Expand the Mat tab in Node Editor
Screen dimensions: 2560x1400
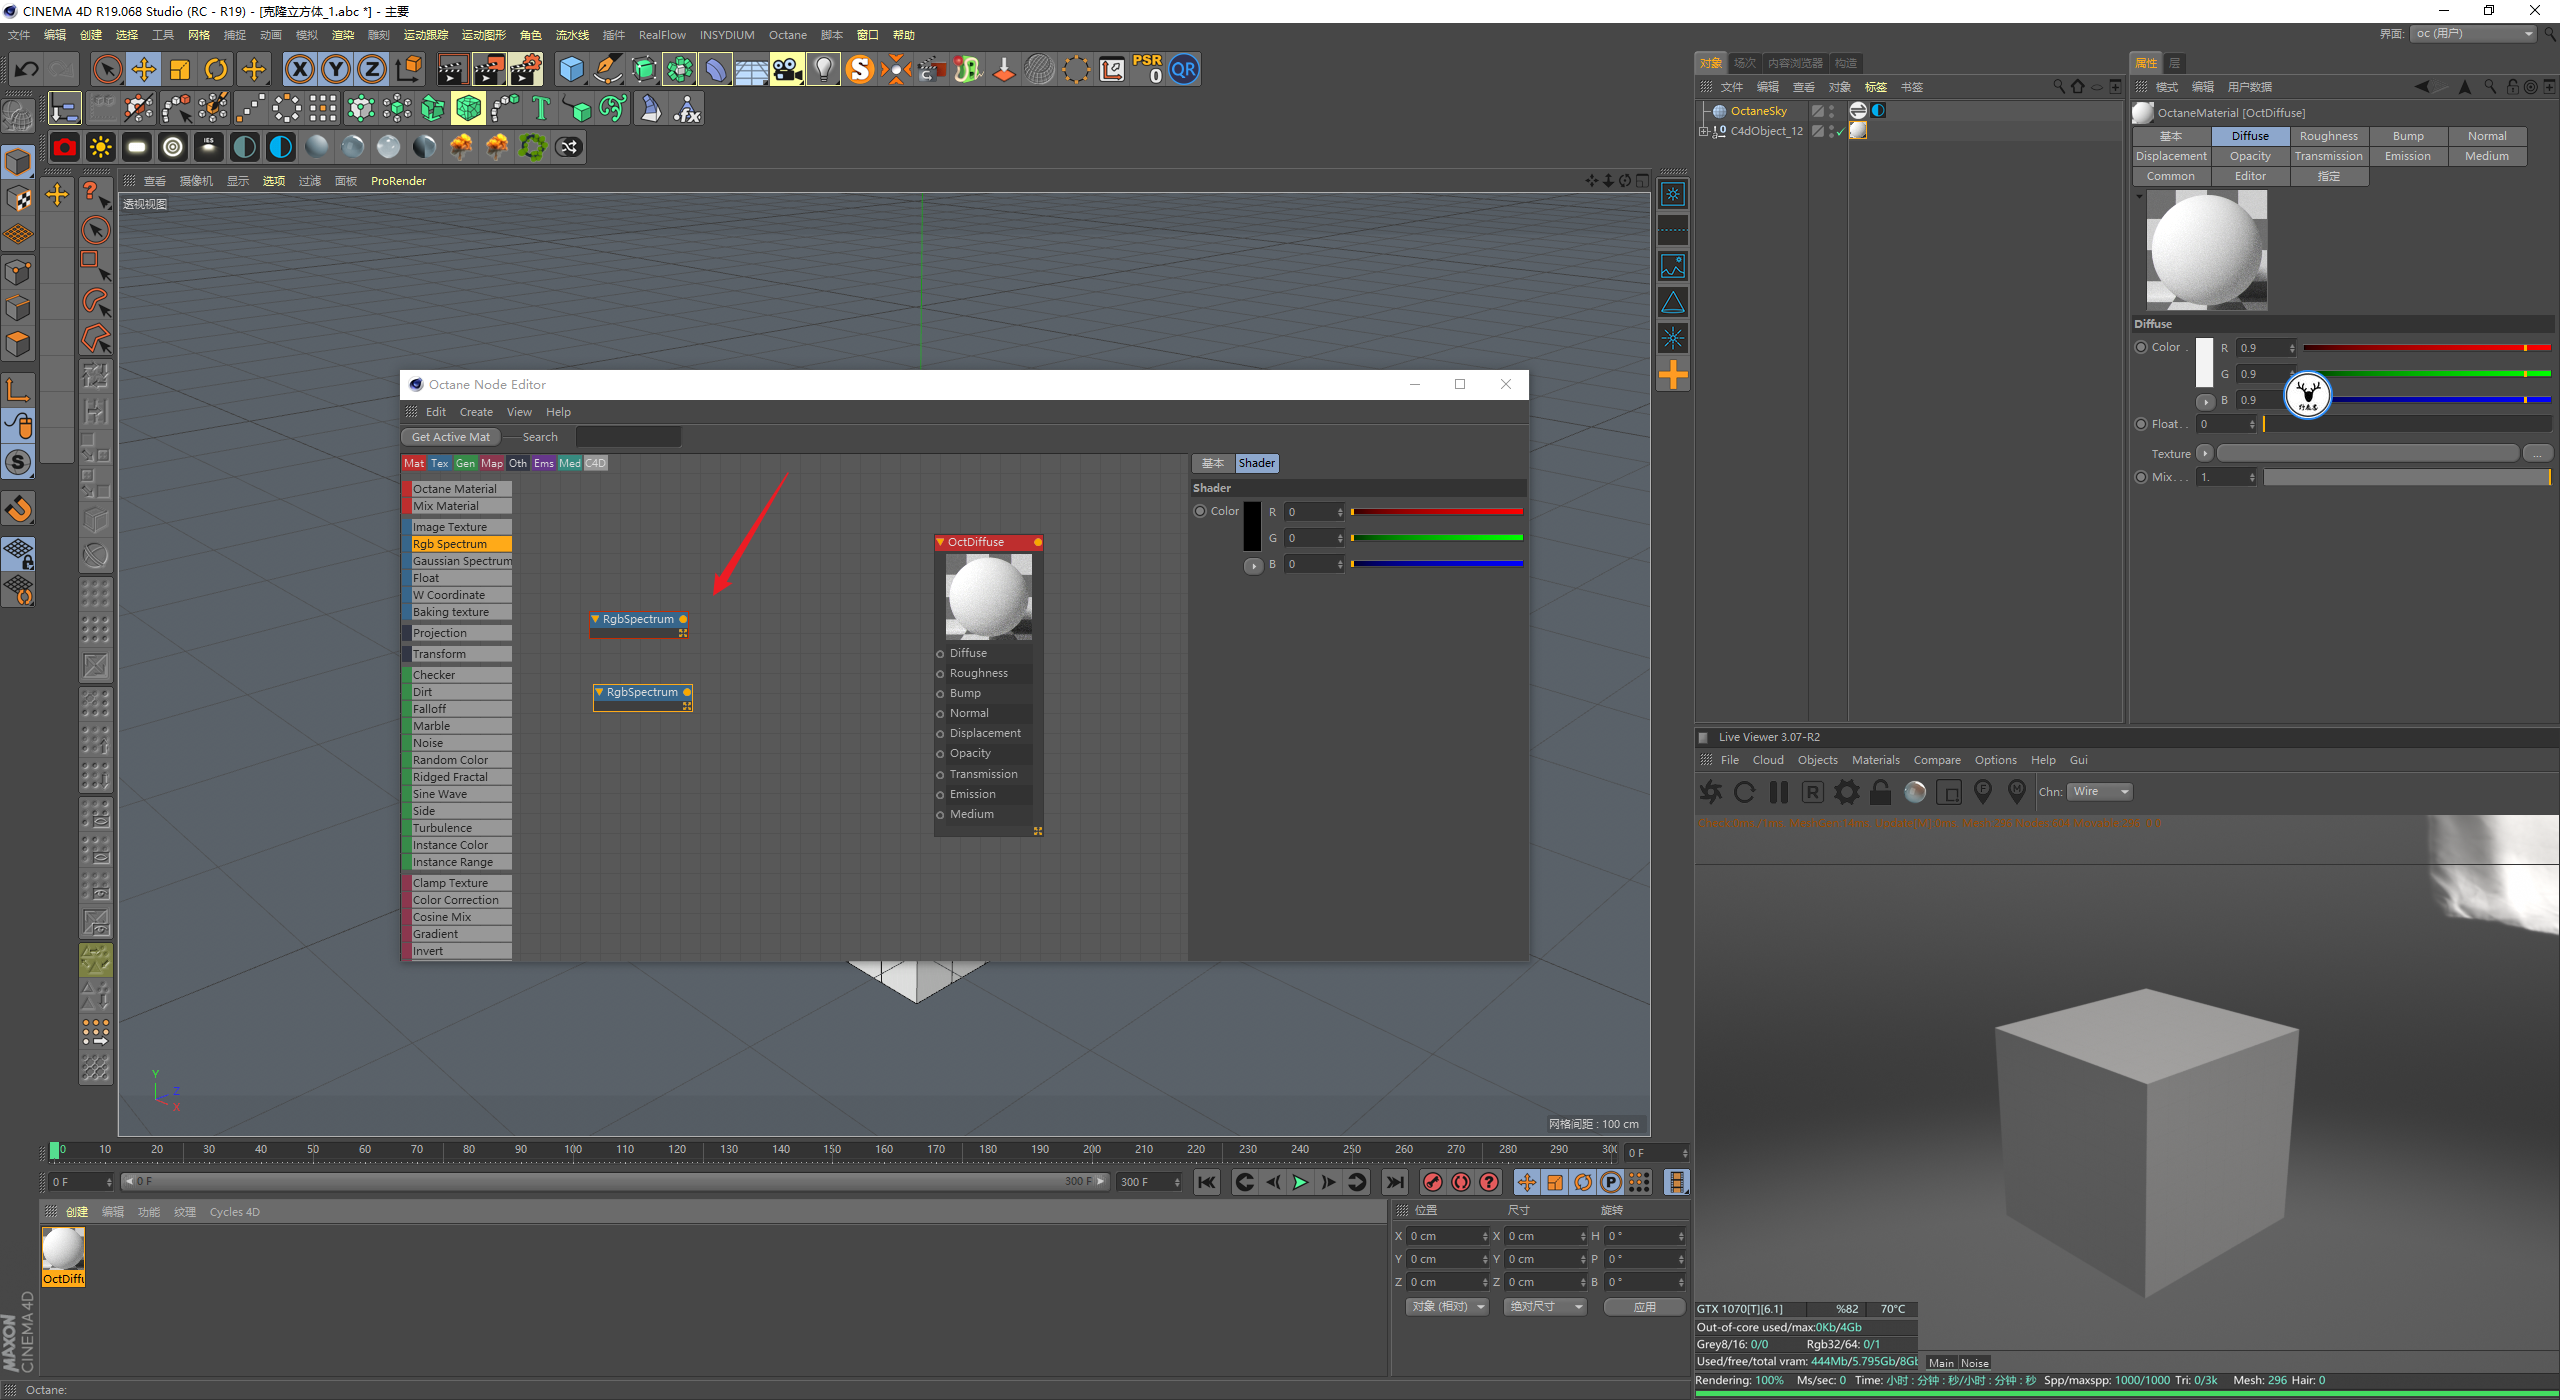click(x=419, y=460)
